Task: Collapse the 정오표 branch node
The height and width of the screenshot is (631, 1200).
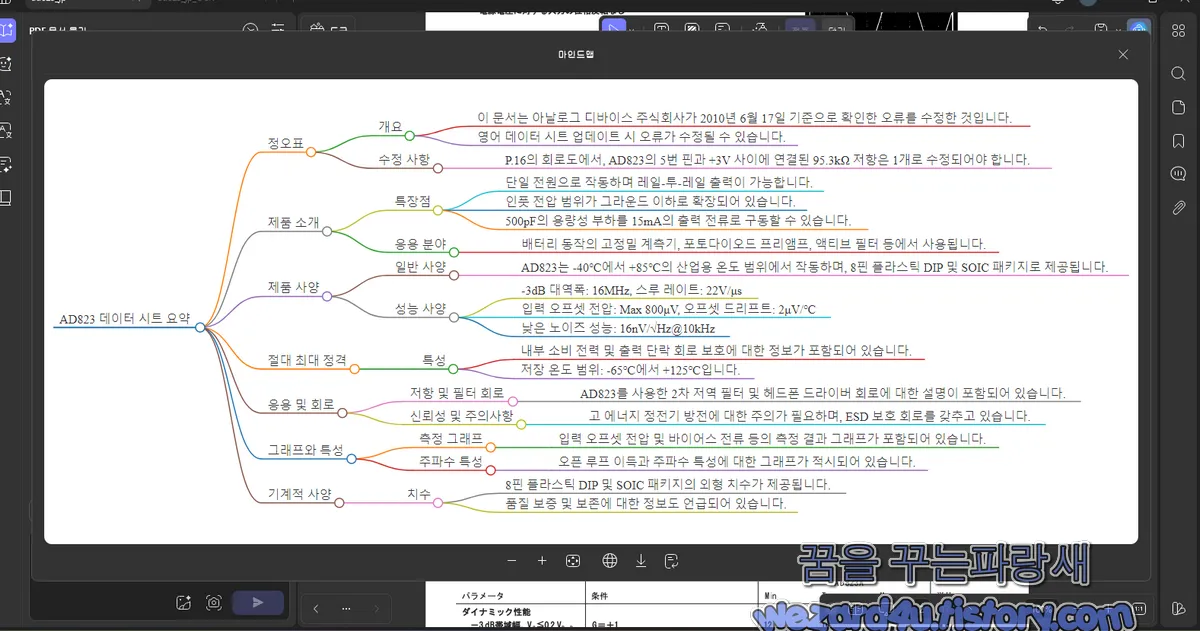Action: point(310,152)
